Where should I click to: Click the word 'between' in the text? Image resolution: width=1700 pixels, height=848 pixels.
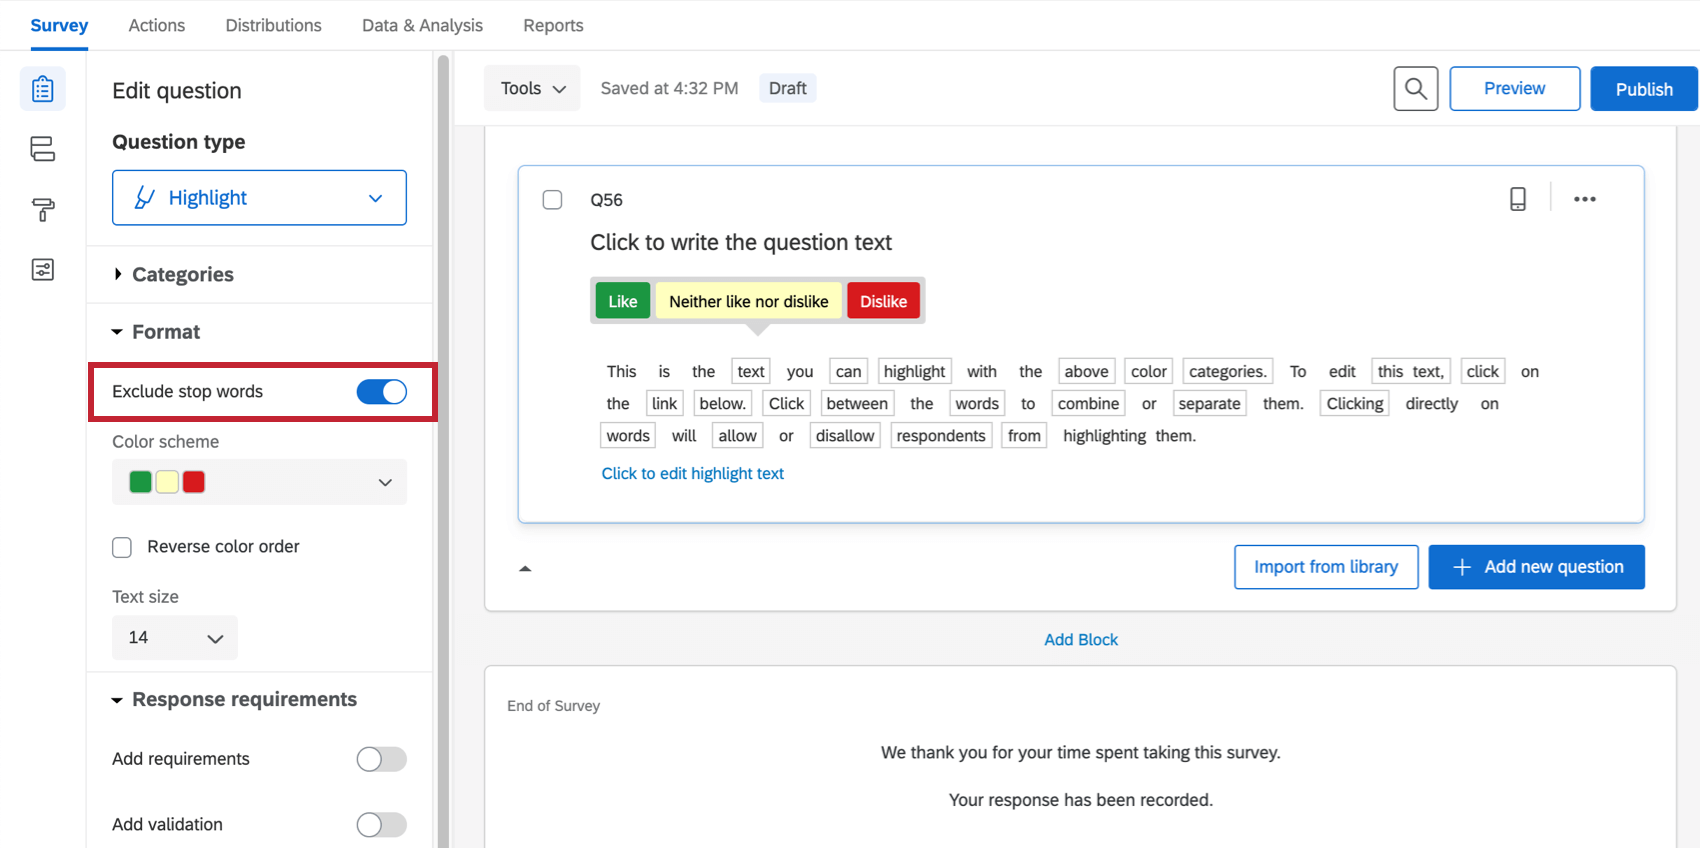tap(857, 404)
